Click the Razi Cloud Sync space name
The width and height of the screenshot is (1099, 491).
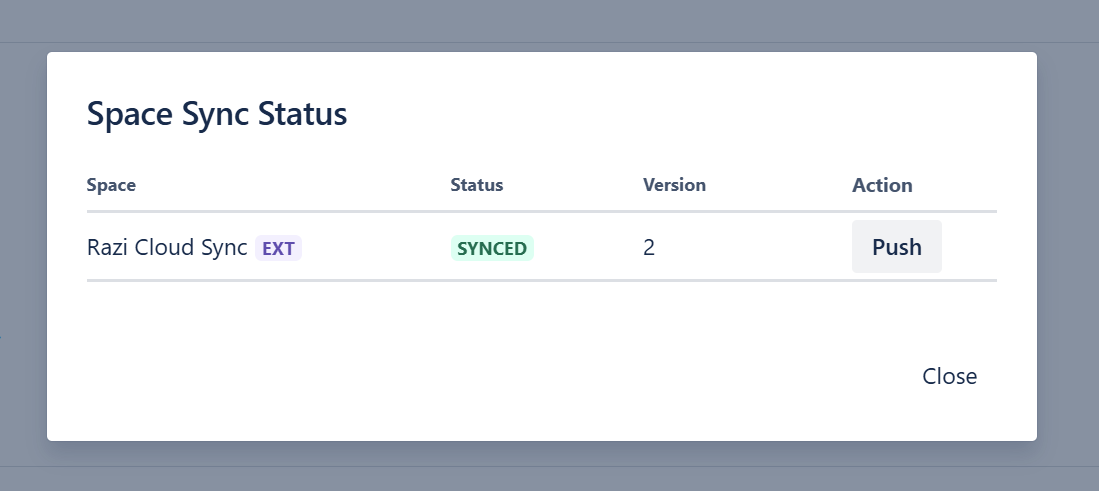(x=167, y=248)
